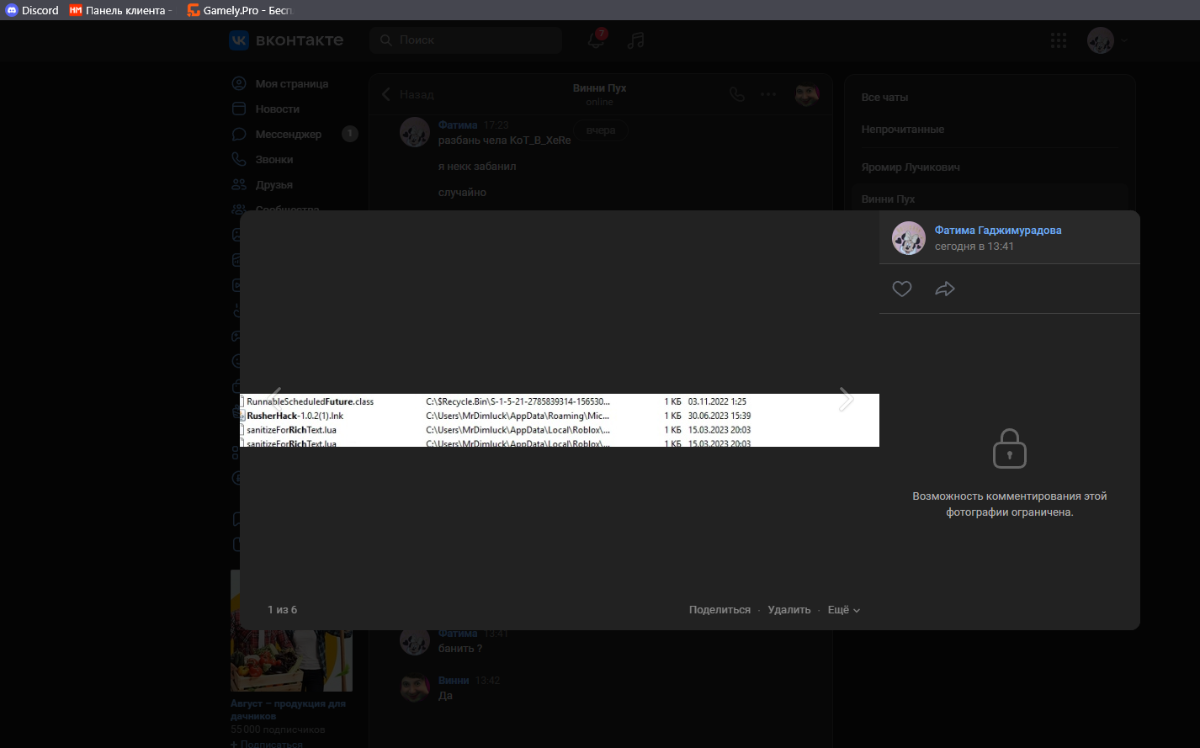Open the VK services grid icon
This screenshot has height=748, width=1200.
tap(1058, 41)
